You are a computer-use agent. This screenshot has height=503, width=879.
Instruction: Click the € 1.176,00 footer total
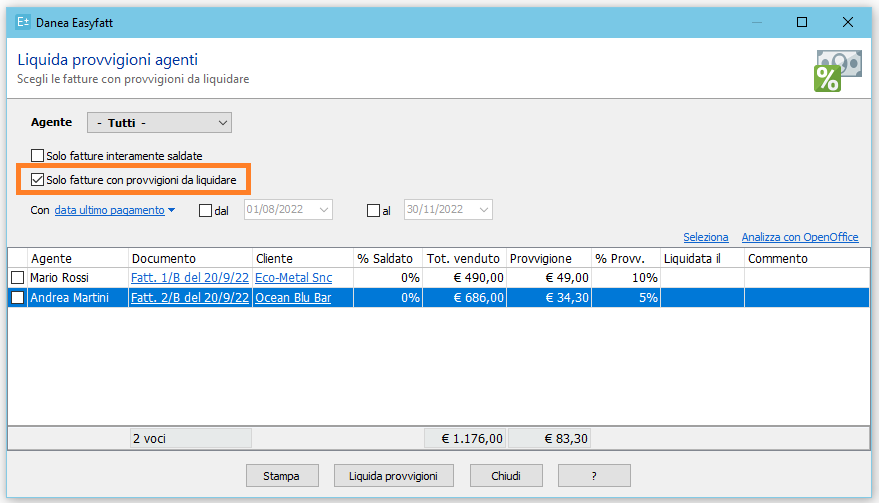click(x=465, y=439)
